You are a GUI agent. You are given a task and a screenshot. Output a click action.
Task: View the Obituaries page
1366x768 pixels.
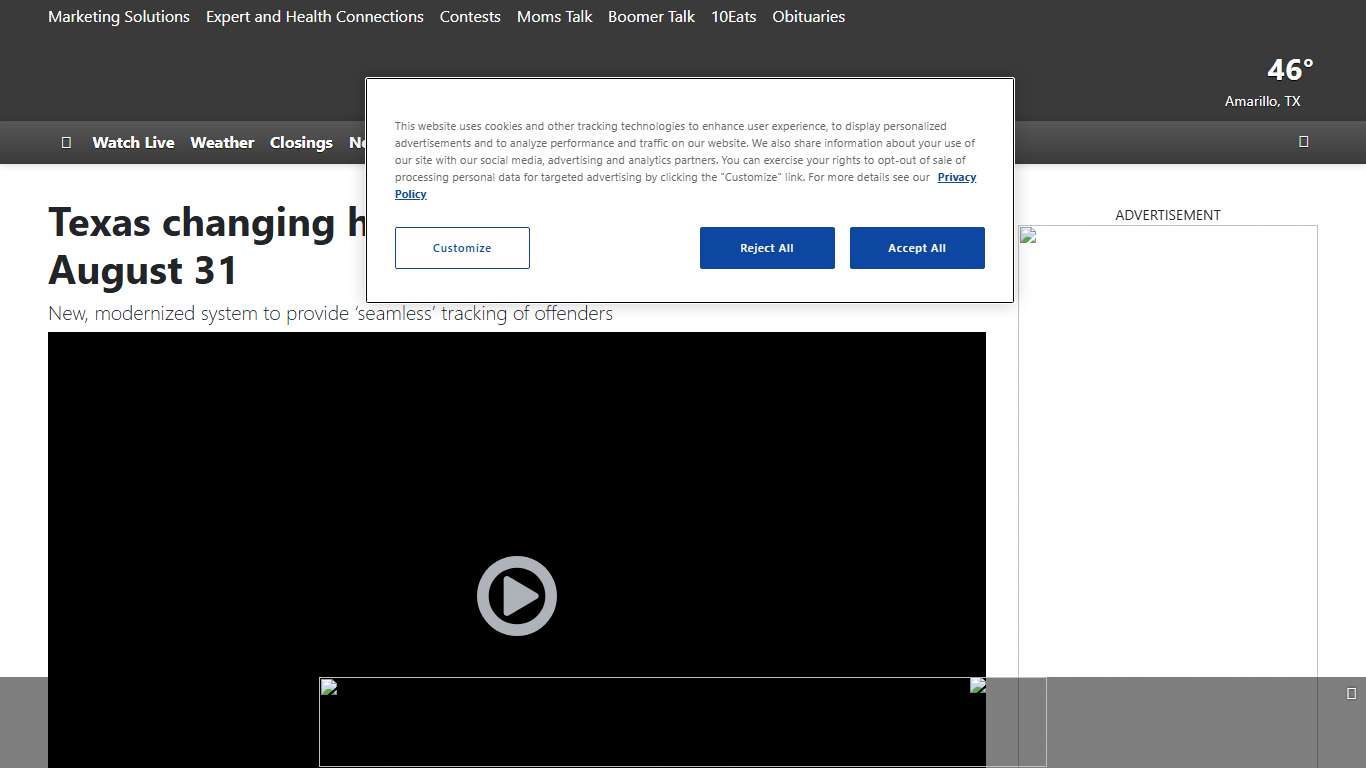(808, 17)
